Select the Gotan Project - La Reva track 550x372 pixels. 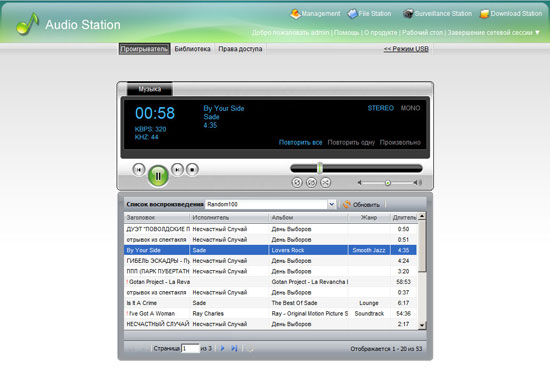tap(270, 282)
